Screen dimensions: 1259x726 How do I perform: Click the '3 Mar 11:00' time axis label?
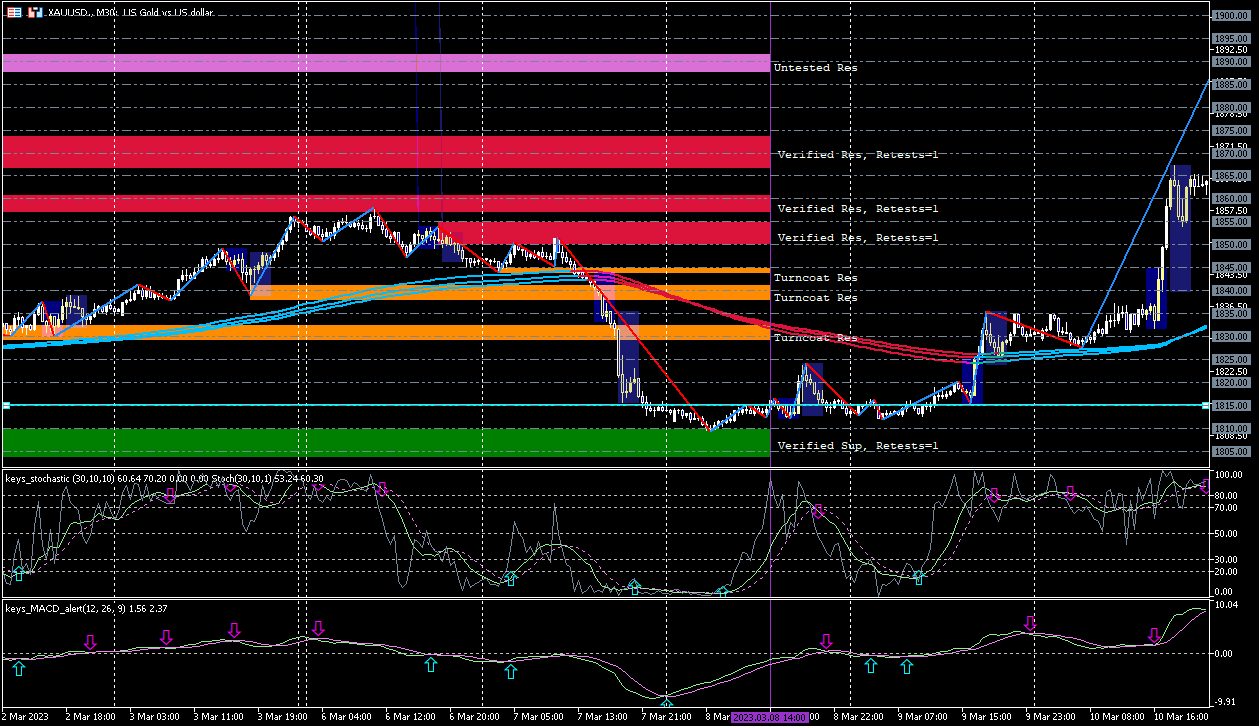point(219,717)
